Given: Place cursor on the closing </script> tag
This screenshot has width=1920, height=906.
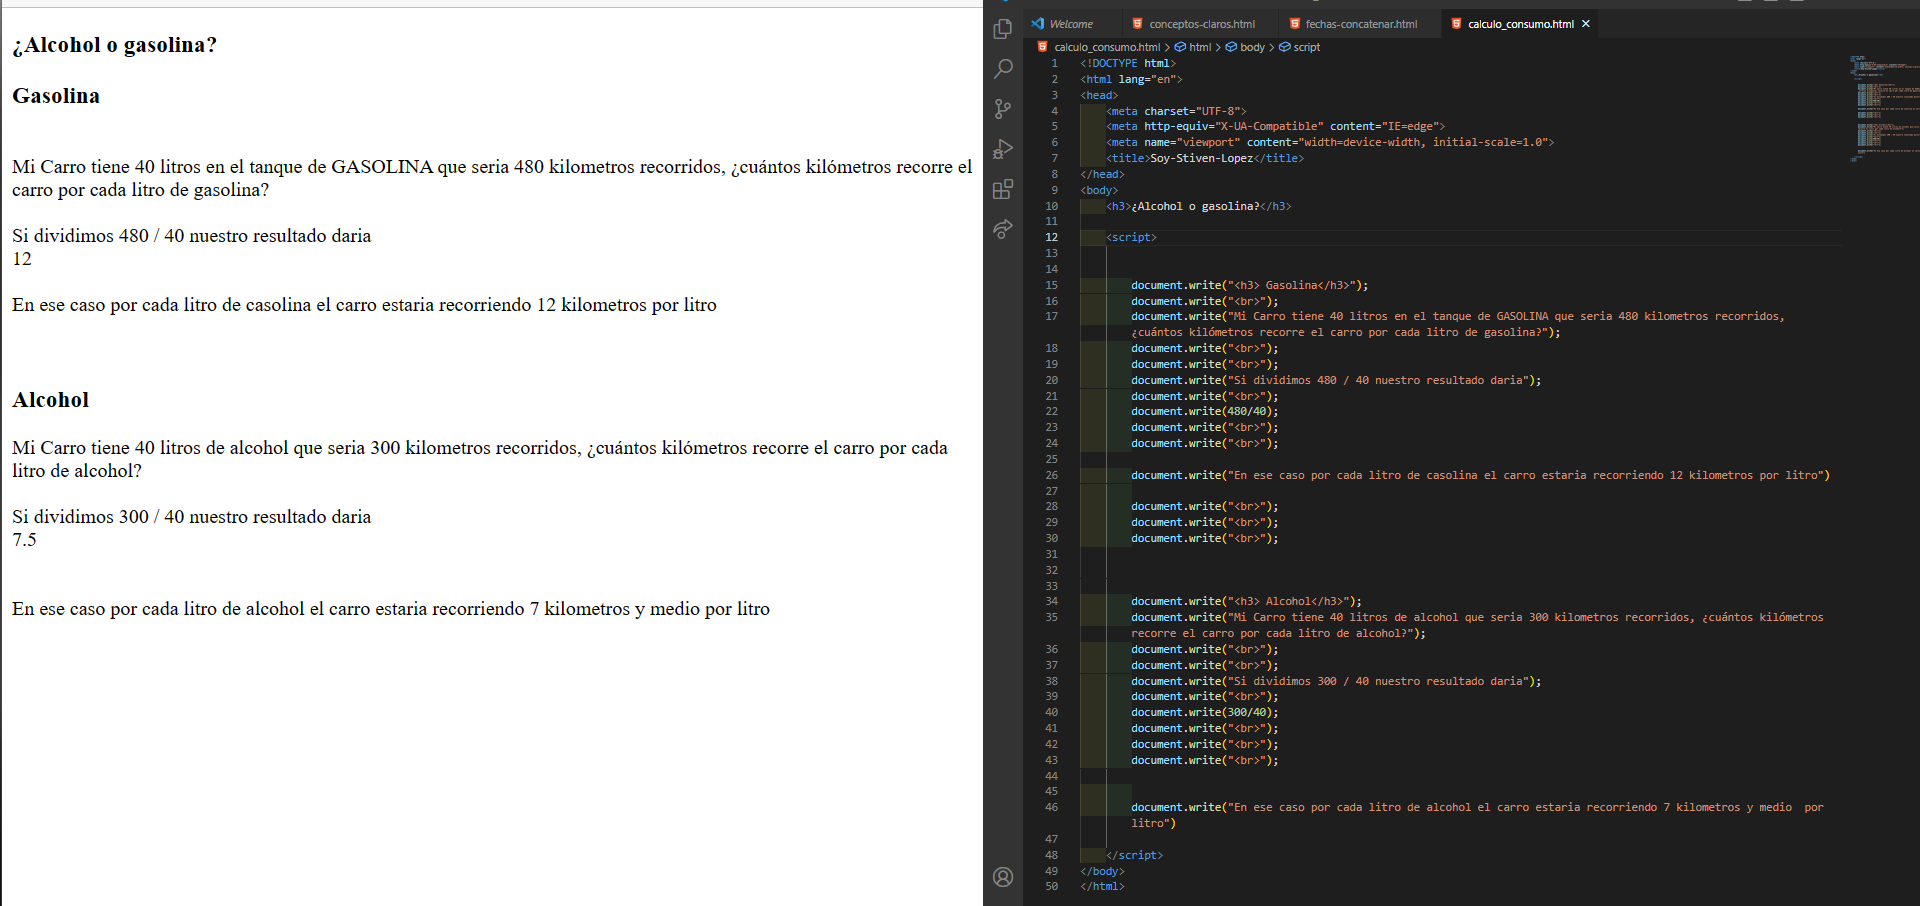Looking at the screenshot, I should point(1134,855).
